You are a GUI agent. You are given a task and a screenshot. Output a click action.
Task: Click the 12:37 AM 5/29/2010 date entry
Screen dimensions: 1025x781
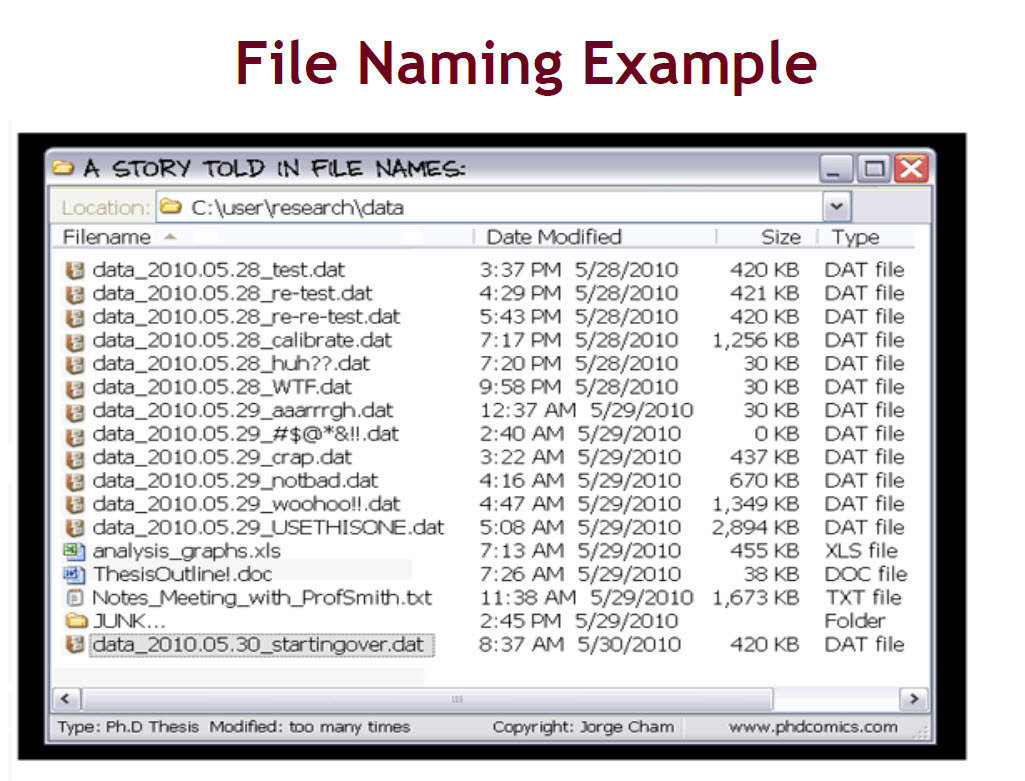point(587,410)
